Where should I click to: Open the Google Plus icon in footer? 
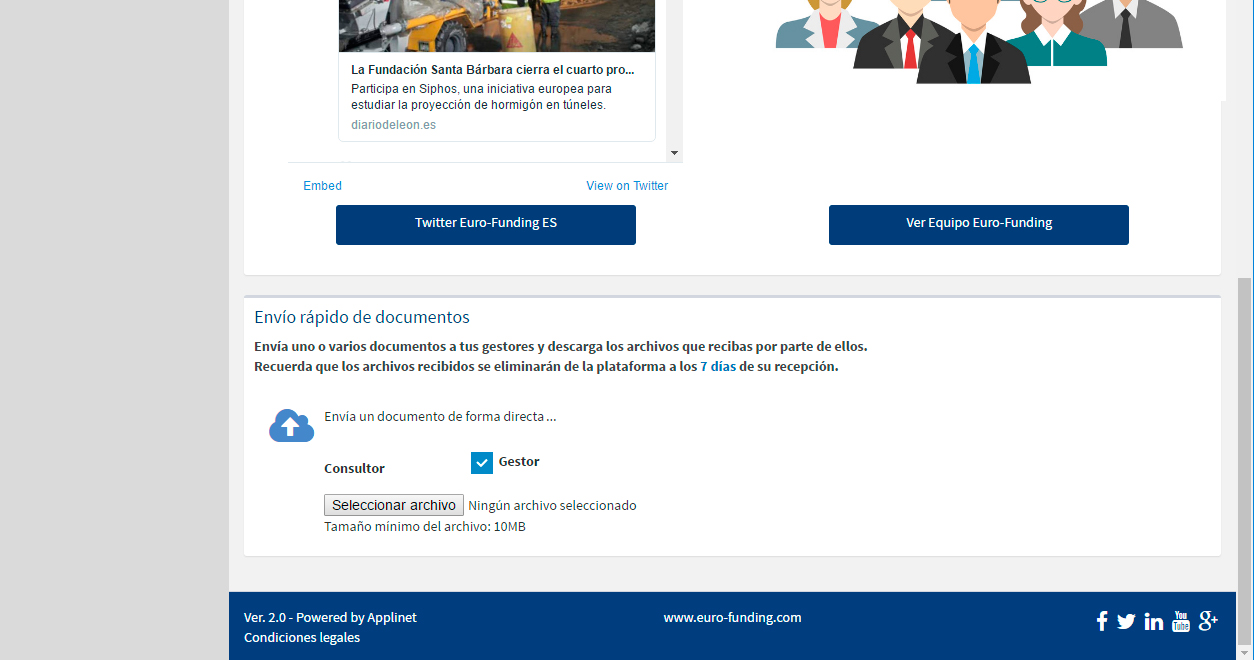coord(1208,621)
